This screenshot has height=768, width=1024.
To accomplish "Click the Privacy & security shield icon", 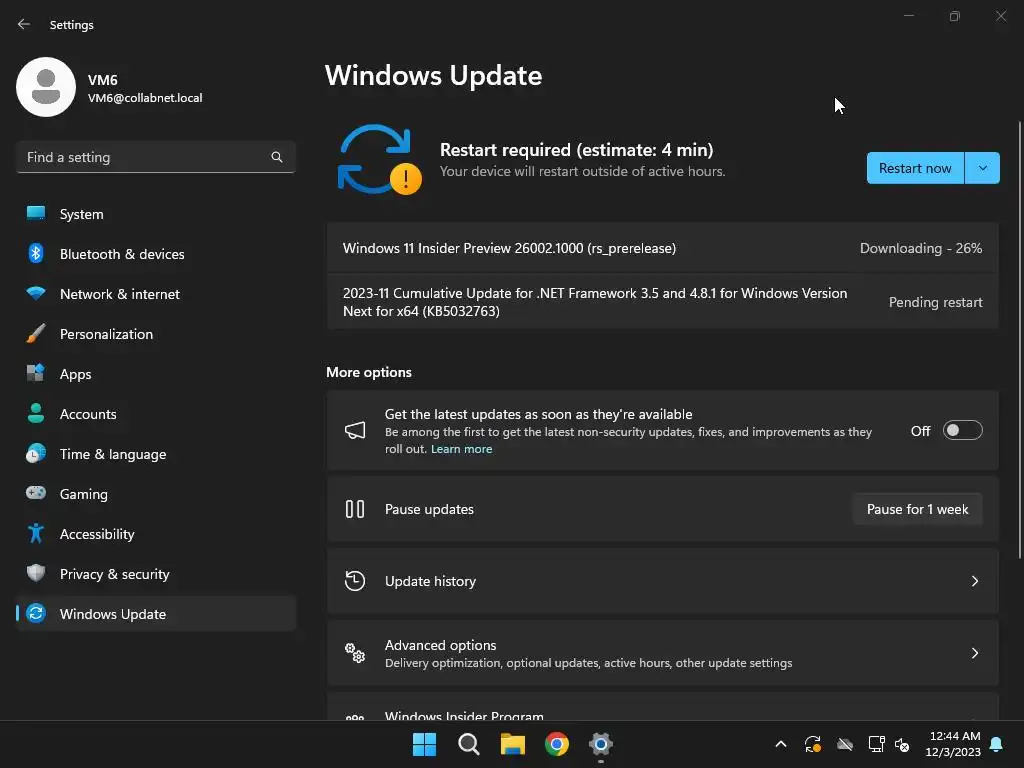I will coord(36,573).
